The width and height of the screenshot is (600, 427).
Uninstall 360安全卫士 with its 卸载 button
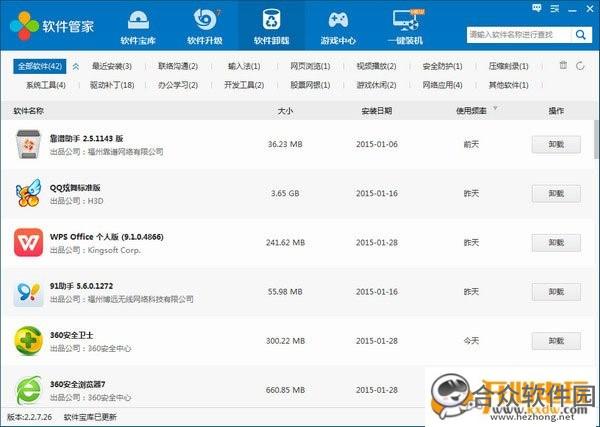point(556,341)
